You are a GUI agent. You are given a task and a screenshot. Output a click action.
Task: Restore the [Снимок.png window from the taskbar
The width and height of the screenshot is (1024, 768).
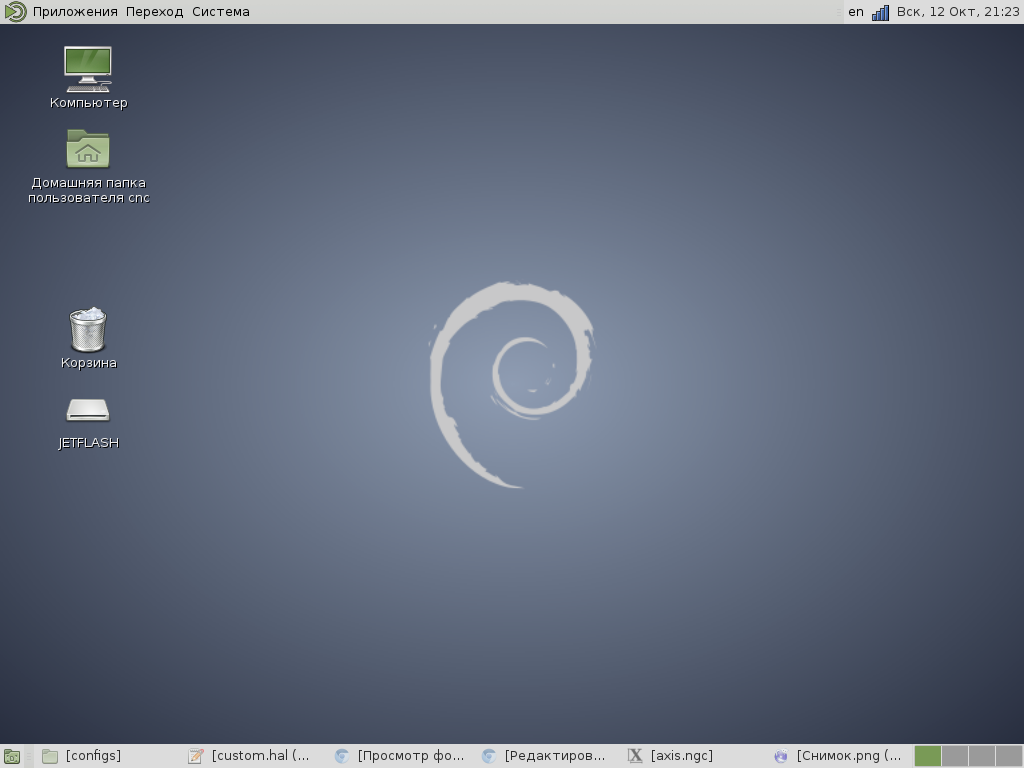point(840,756)
